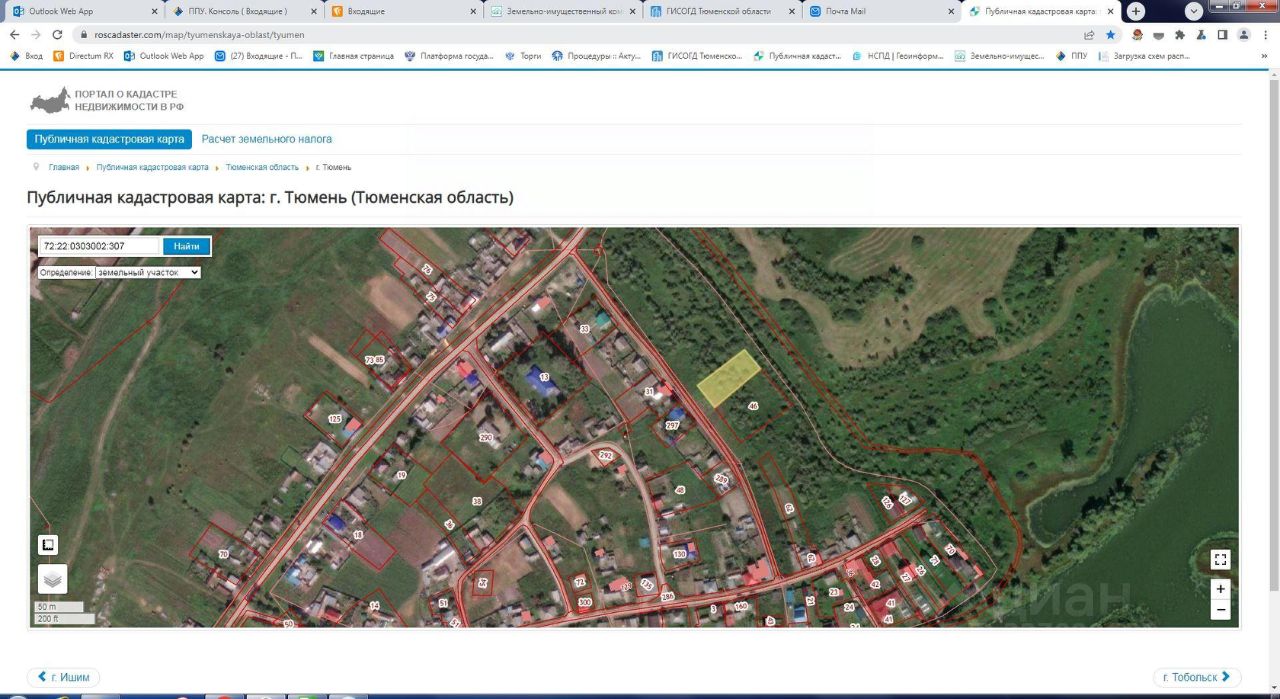
Task: Open the Процедуры :: Акту... bookmark
Action: tap(597, 56)
